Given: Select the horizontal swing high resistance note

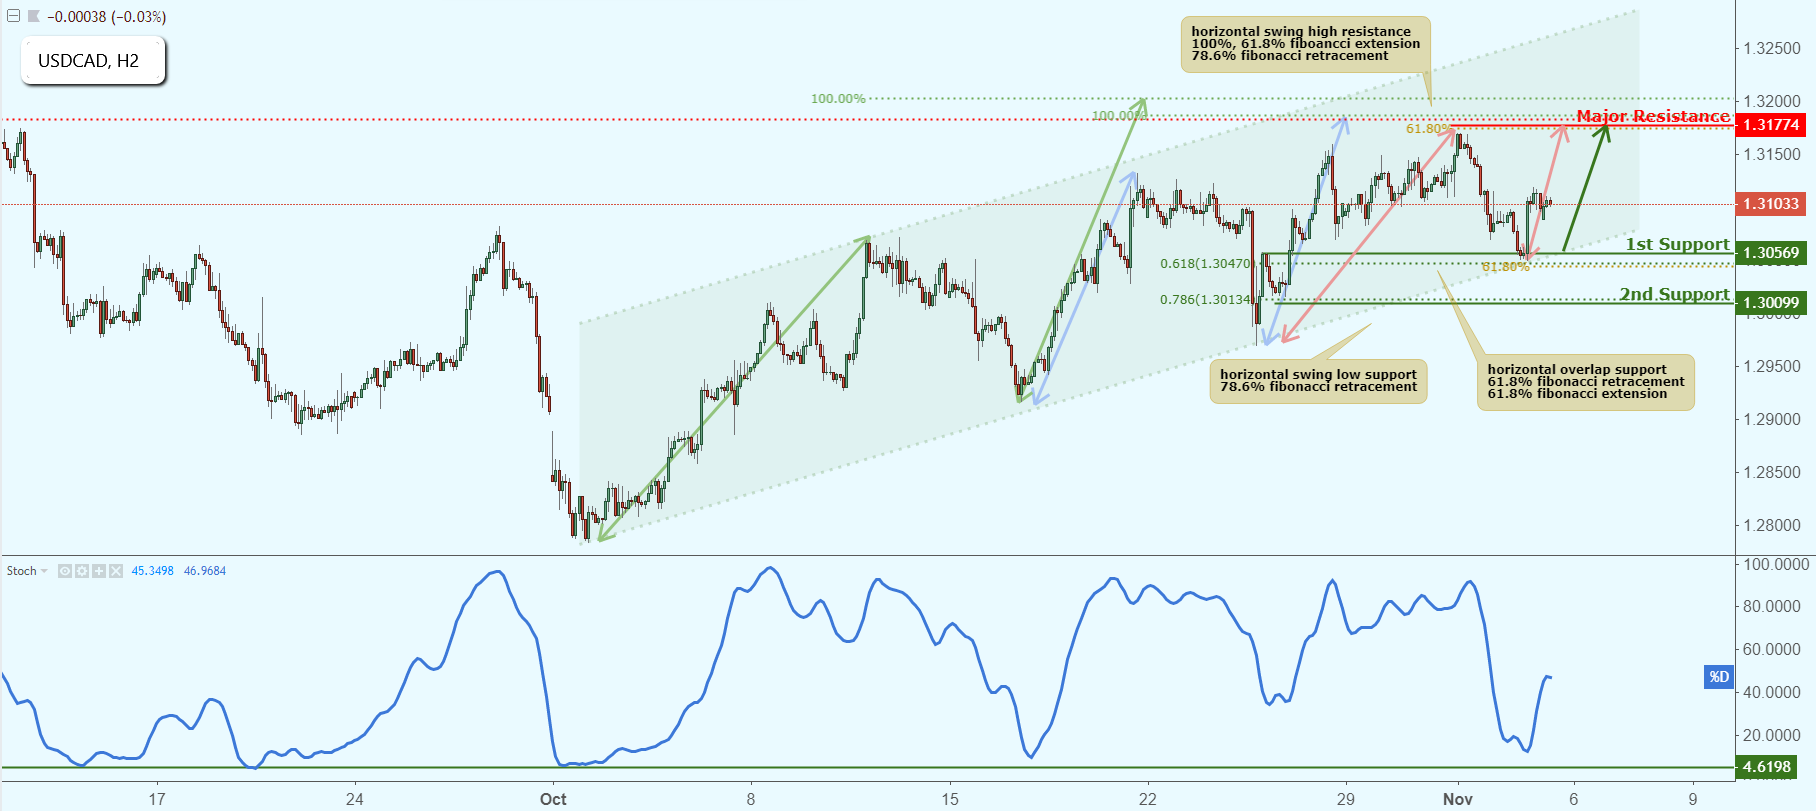Looking at the screenshot, I should tap(1306, 44).
